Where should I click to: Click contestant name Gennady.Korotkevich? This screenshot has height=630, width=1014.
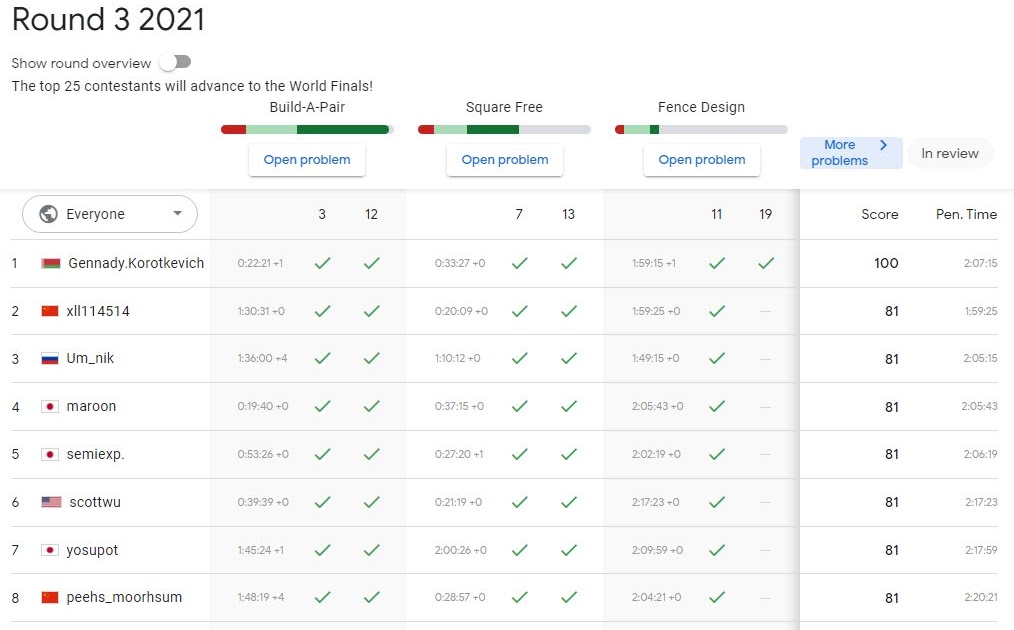pos(134,263)
